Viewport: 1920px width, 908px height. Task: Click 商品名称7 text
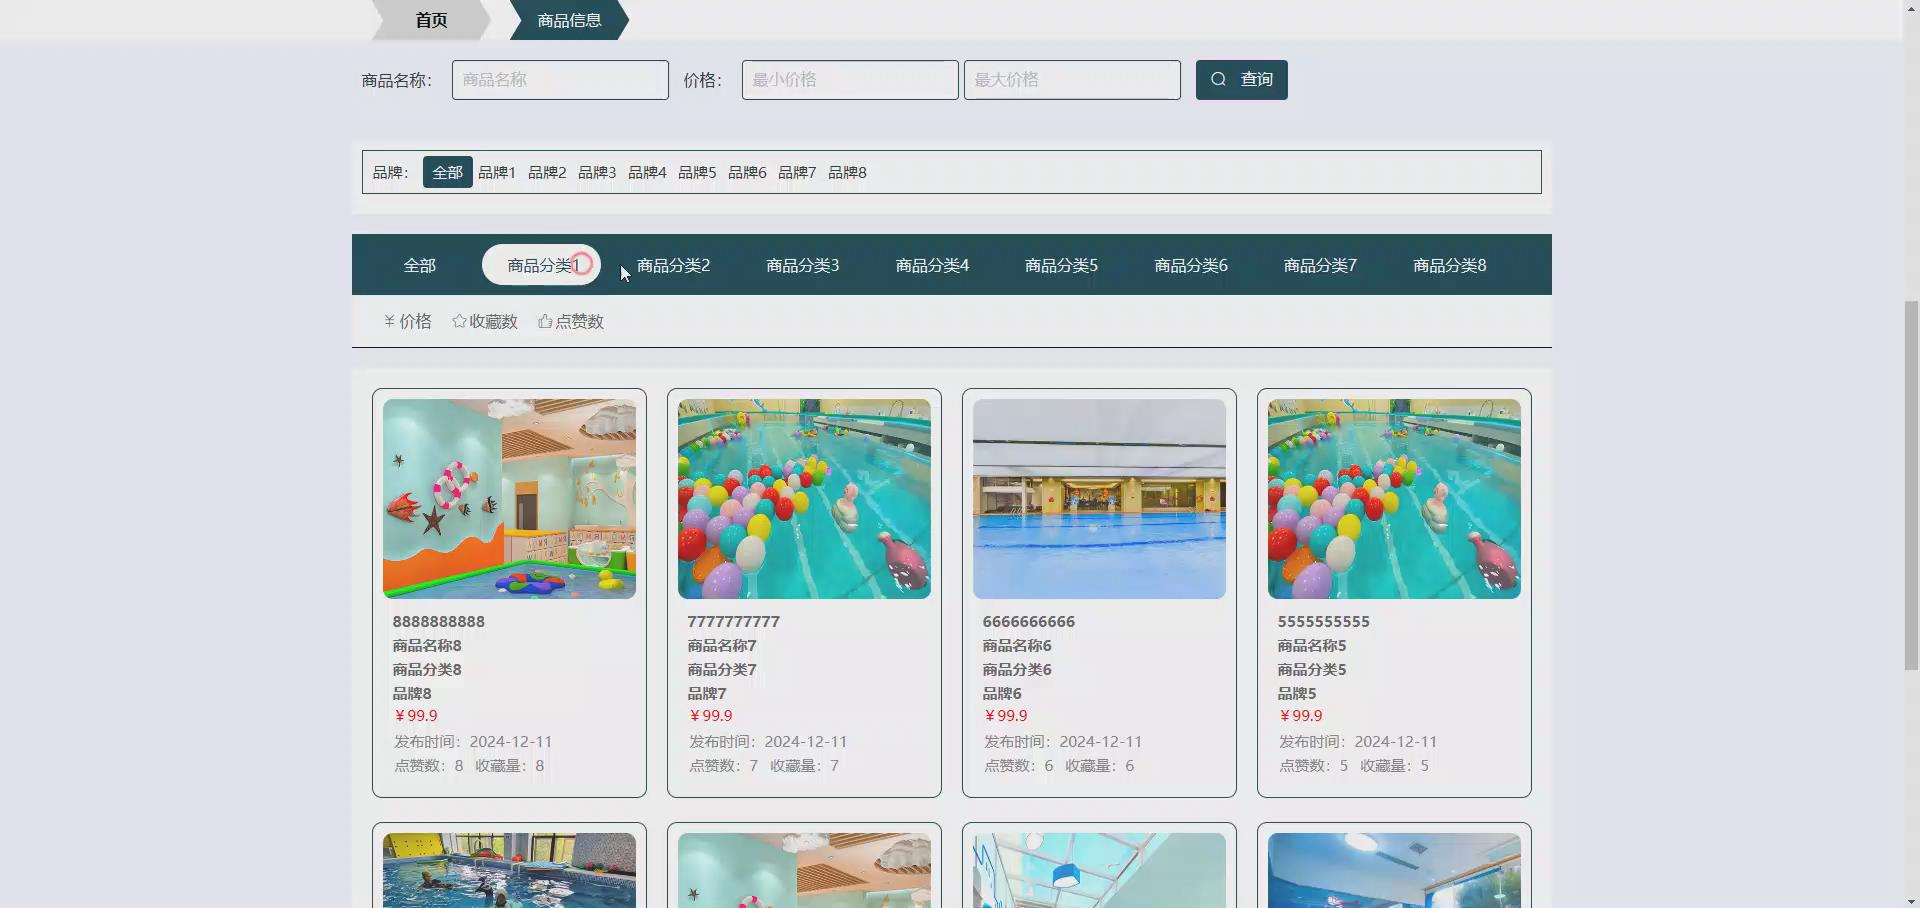coord(722,645)
